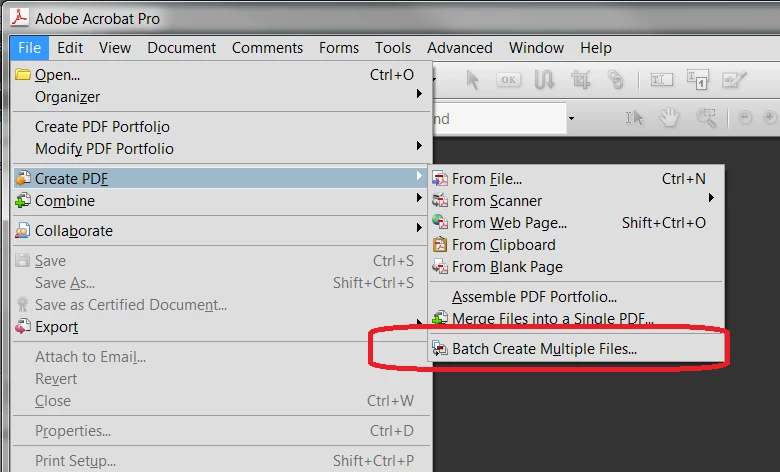Click the Collaborate menu icon
The image size is (780, 472).
click(x=23, y=230)
